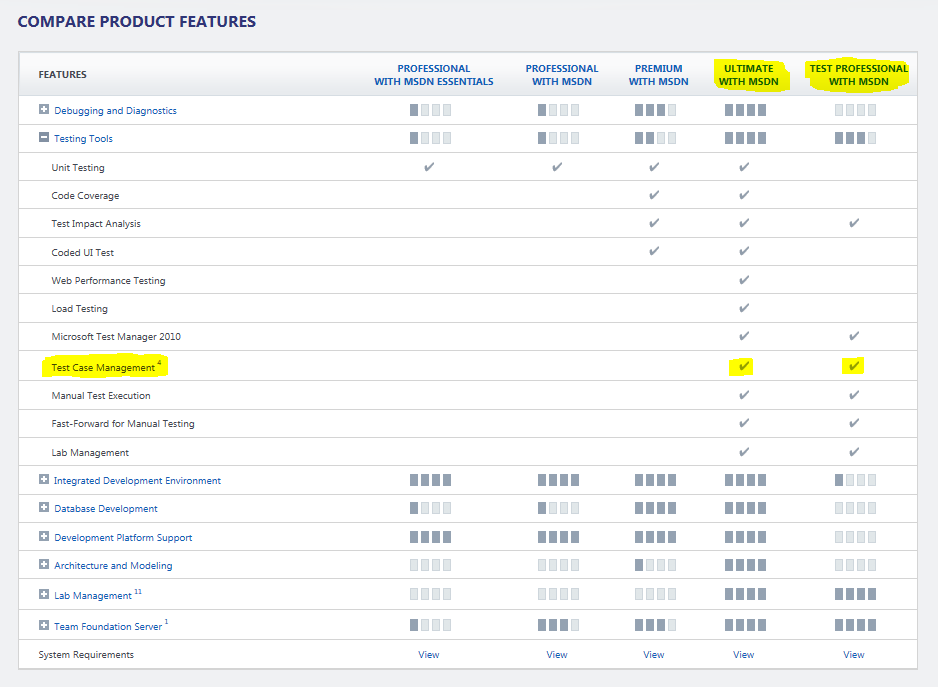938x687 pixels.
Task: View system requirements for Professional with MSDN
Action: 556,655
